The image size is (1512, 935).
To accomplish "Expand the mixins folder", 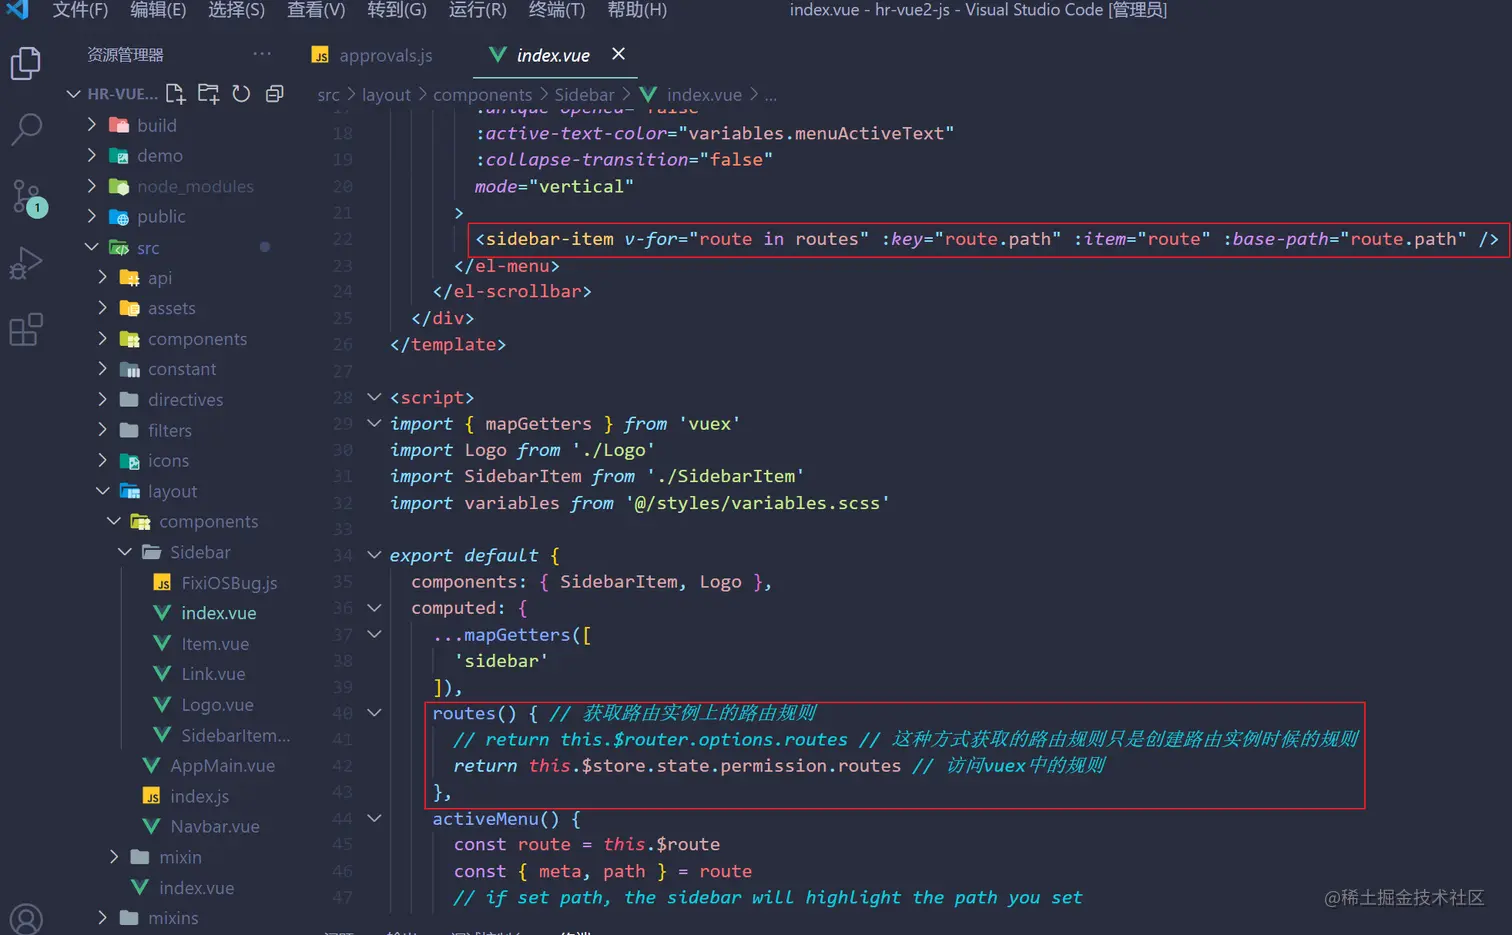I will coord(173,918).
